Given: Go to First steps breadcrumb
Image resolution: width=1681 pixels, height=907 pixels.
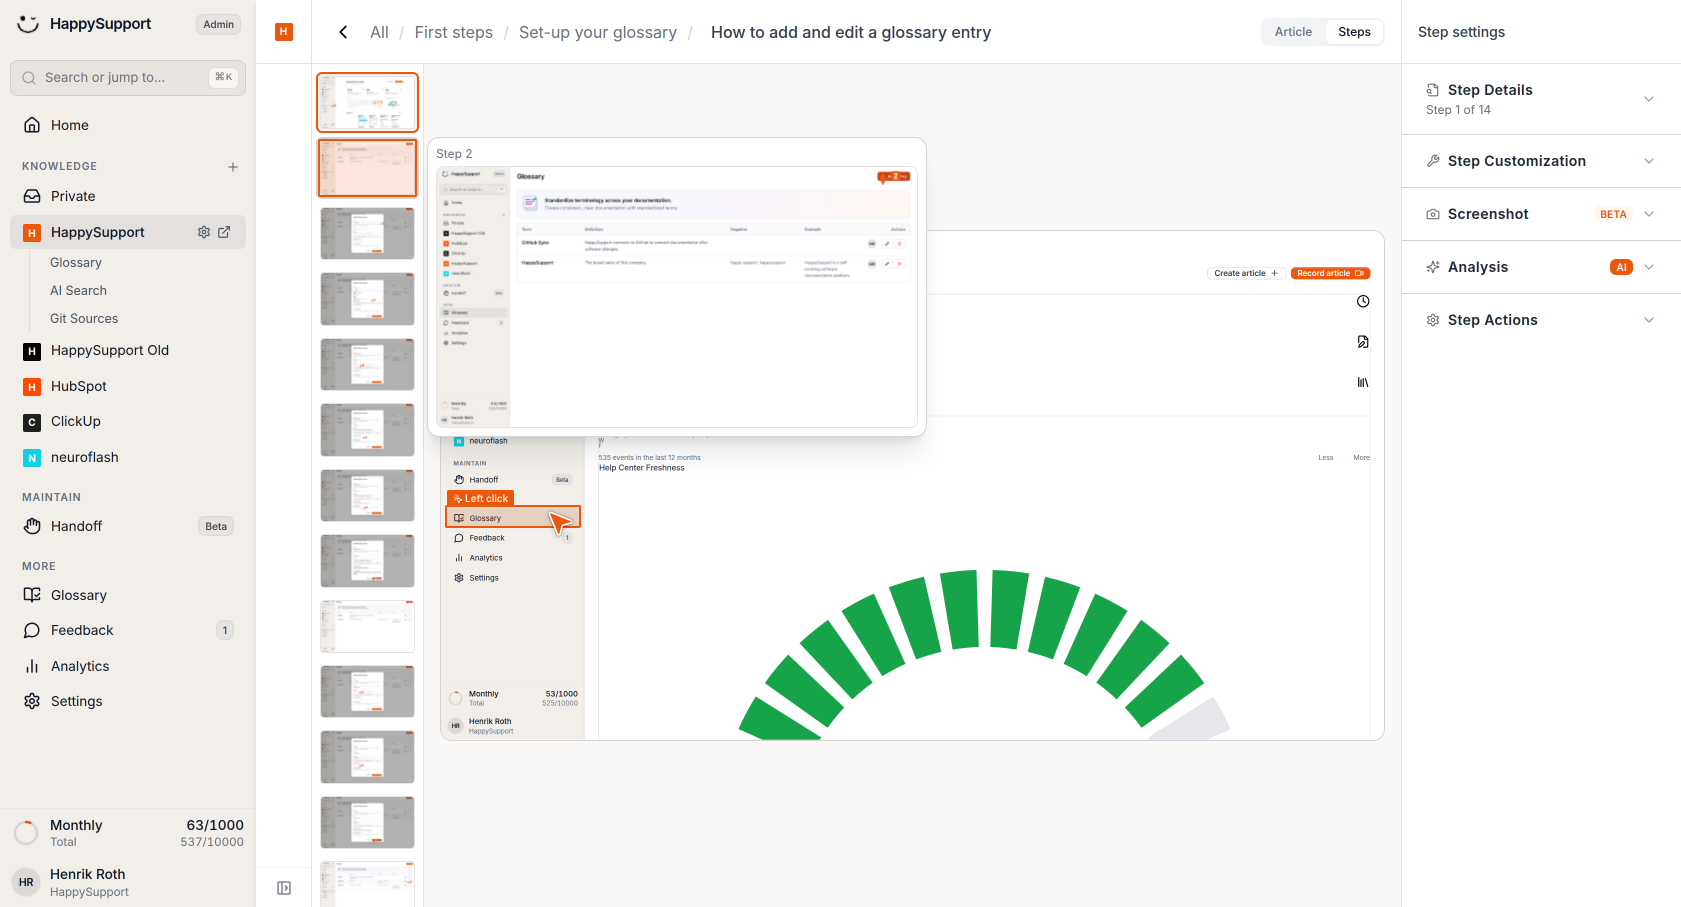Looking at the screenshot, I should (454, 32).
